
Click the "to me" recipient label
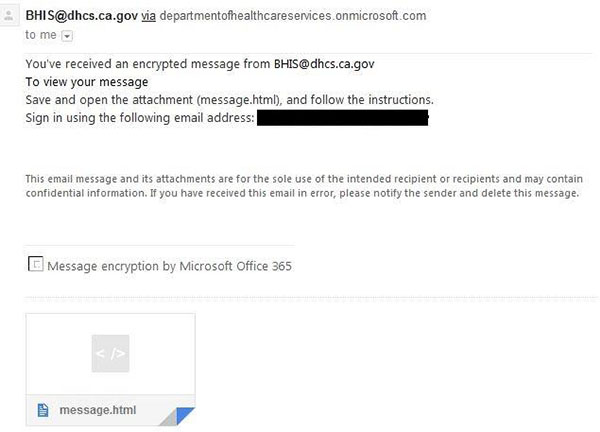41,35
